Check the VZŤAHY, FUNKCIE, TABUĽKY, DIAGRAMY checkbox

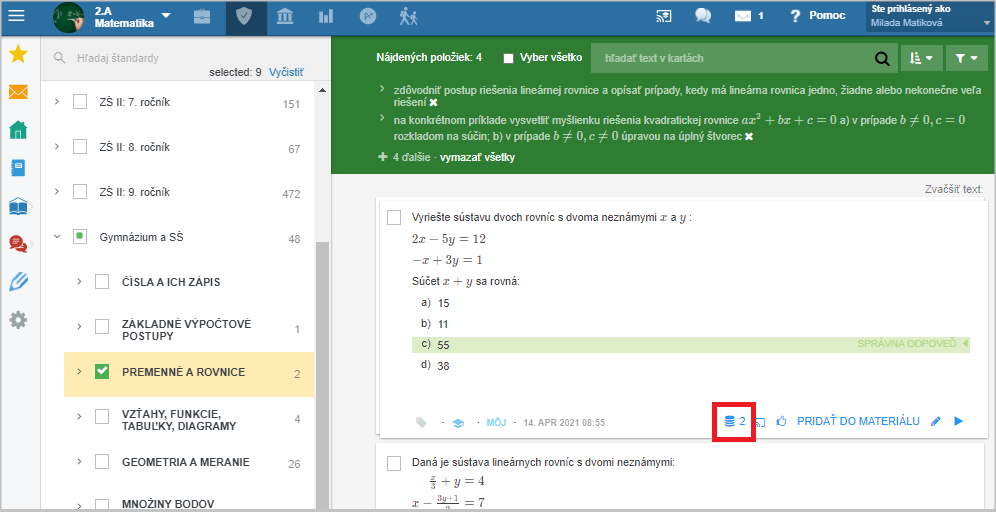102,417
